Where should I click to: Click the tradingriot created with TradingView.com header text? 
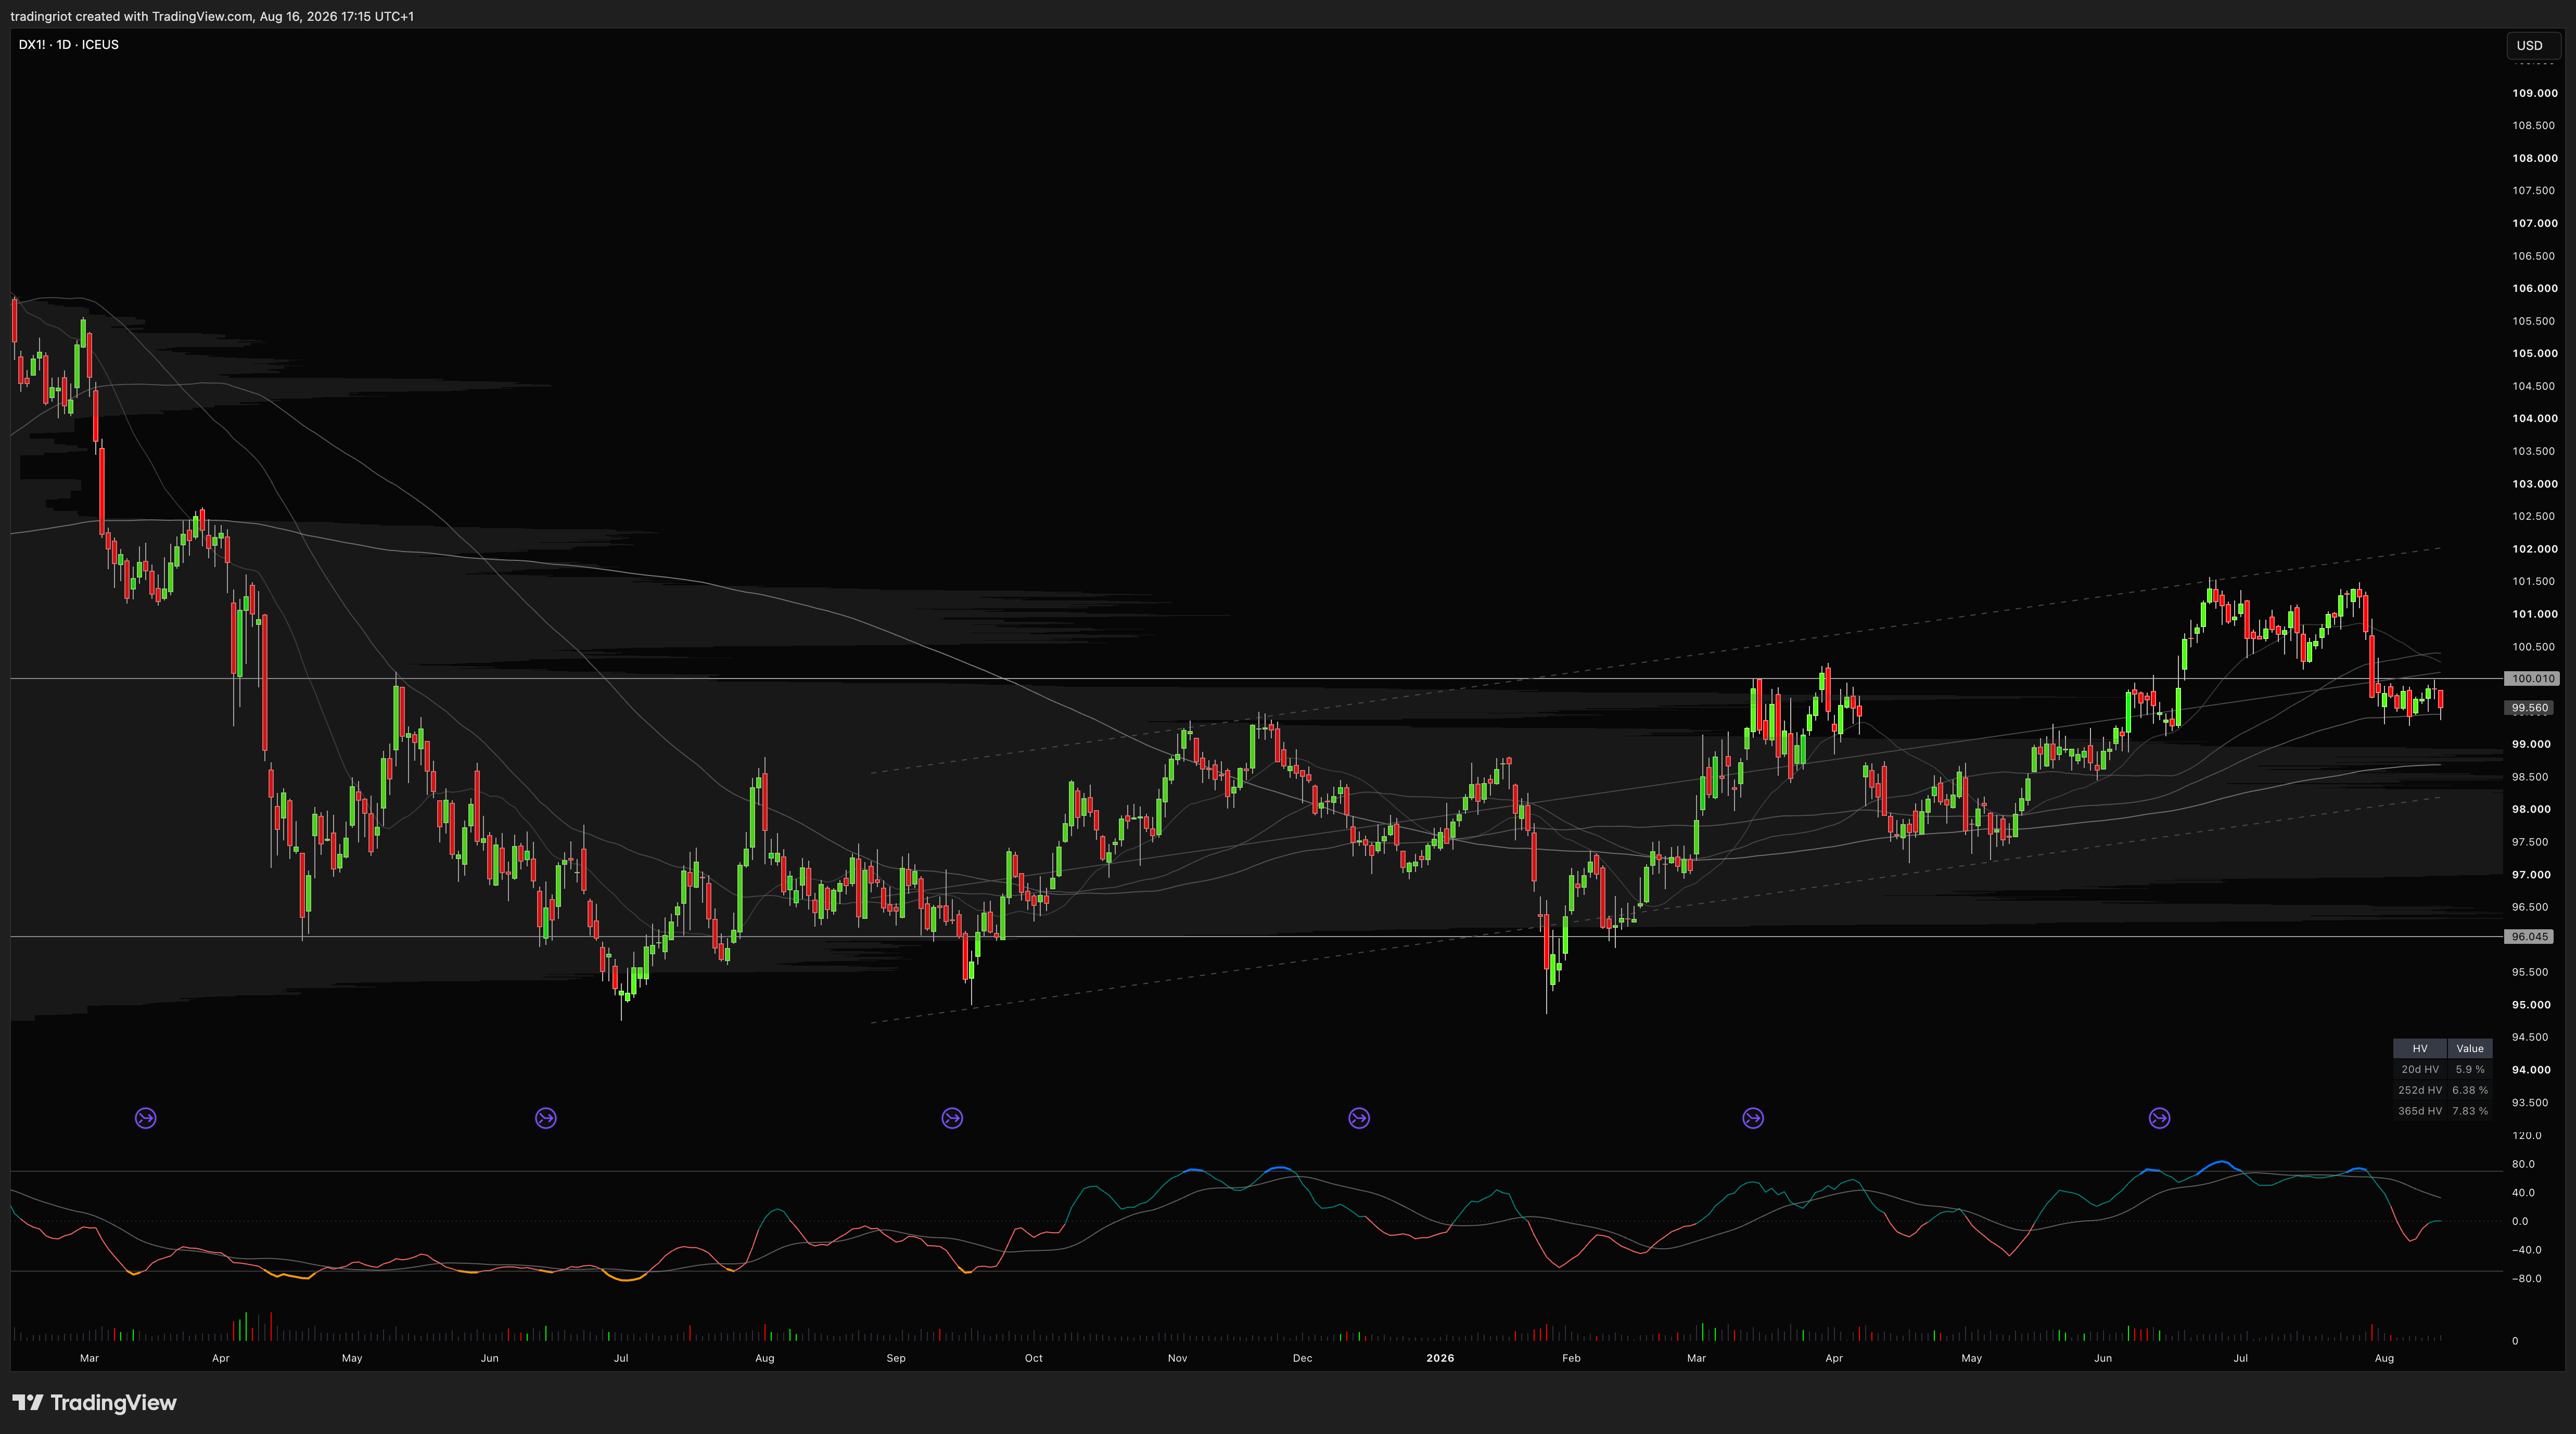click(212, 16)
